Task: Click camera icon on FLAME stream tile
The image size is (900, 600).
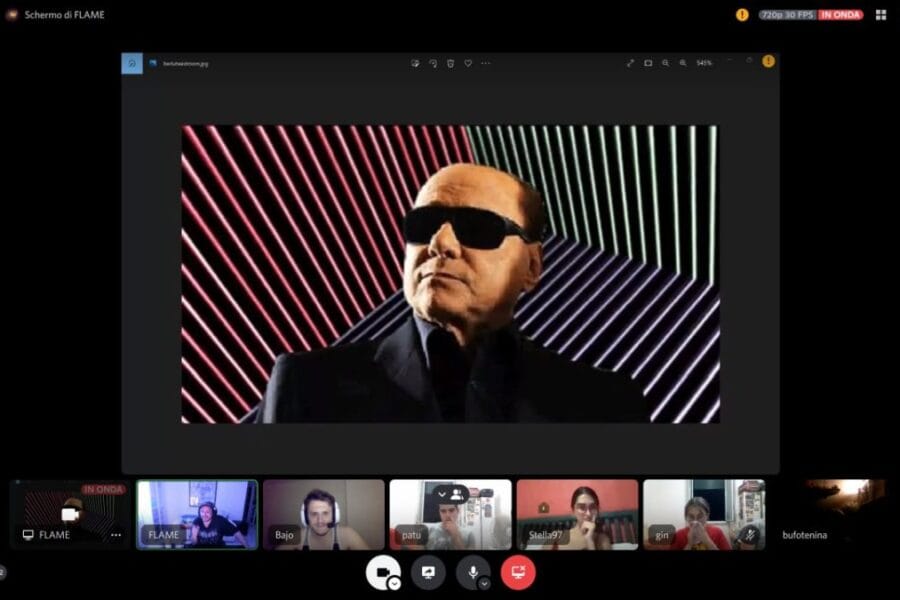Action: [70, 514]
